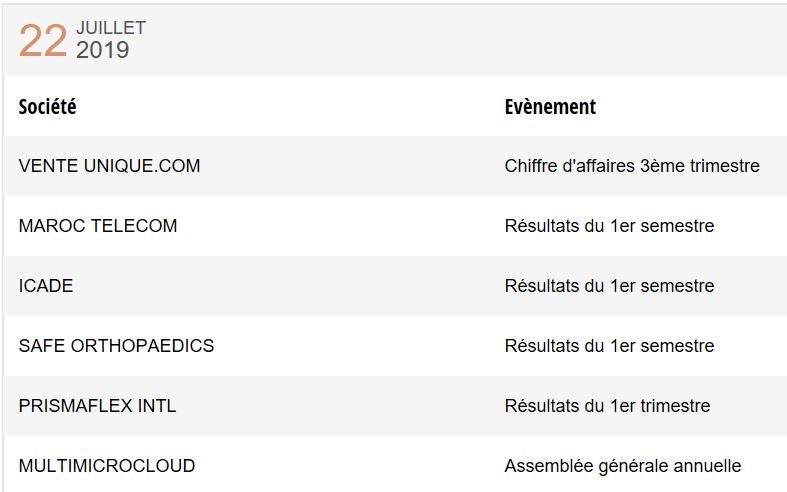Click the large day number 22
787x492 pixels.
click(x=43, y=41)
